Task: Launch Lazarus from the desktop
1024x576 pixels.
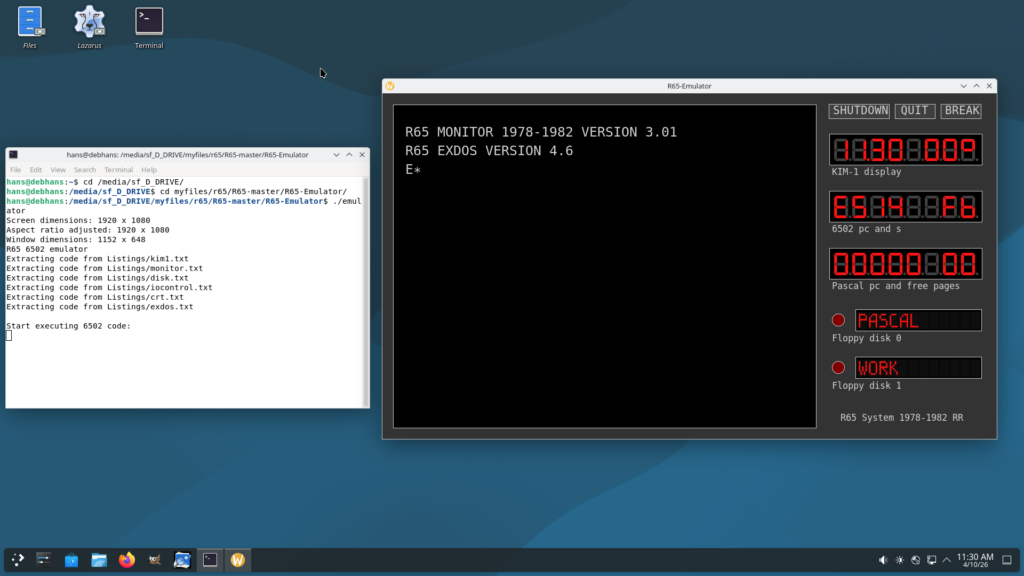Action: click(x=90, y=22)
